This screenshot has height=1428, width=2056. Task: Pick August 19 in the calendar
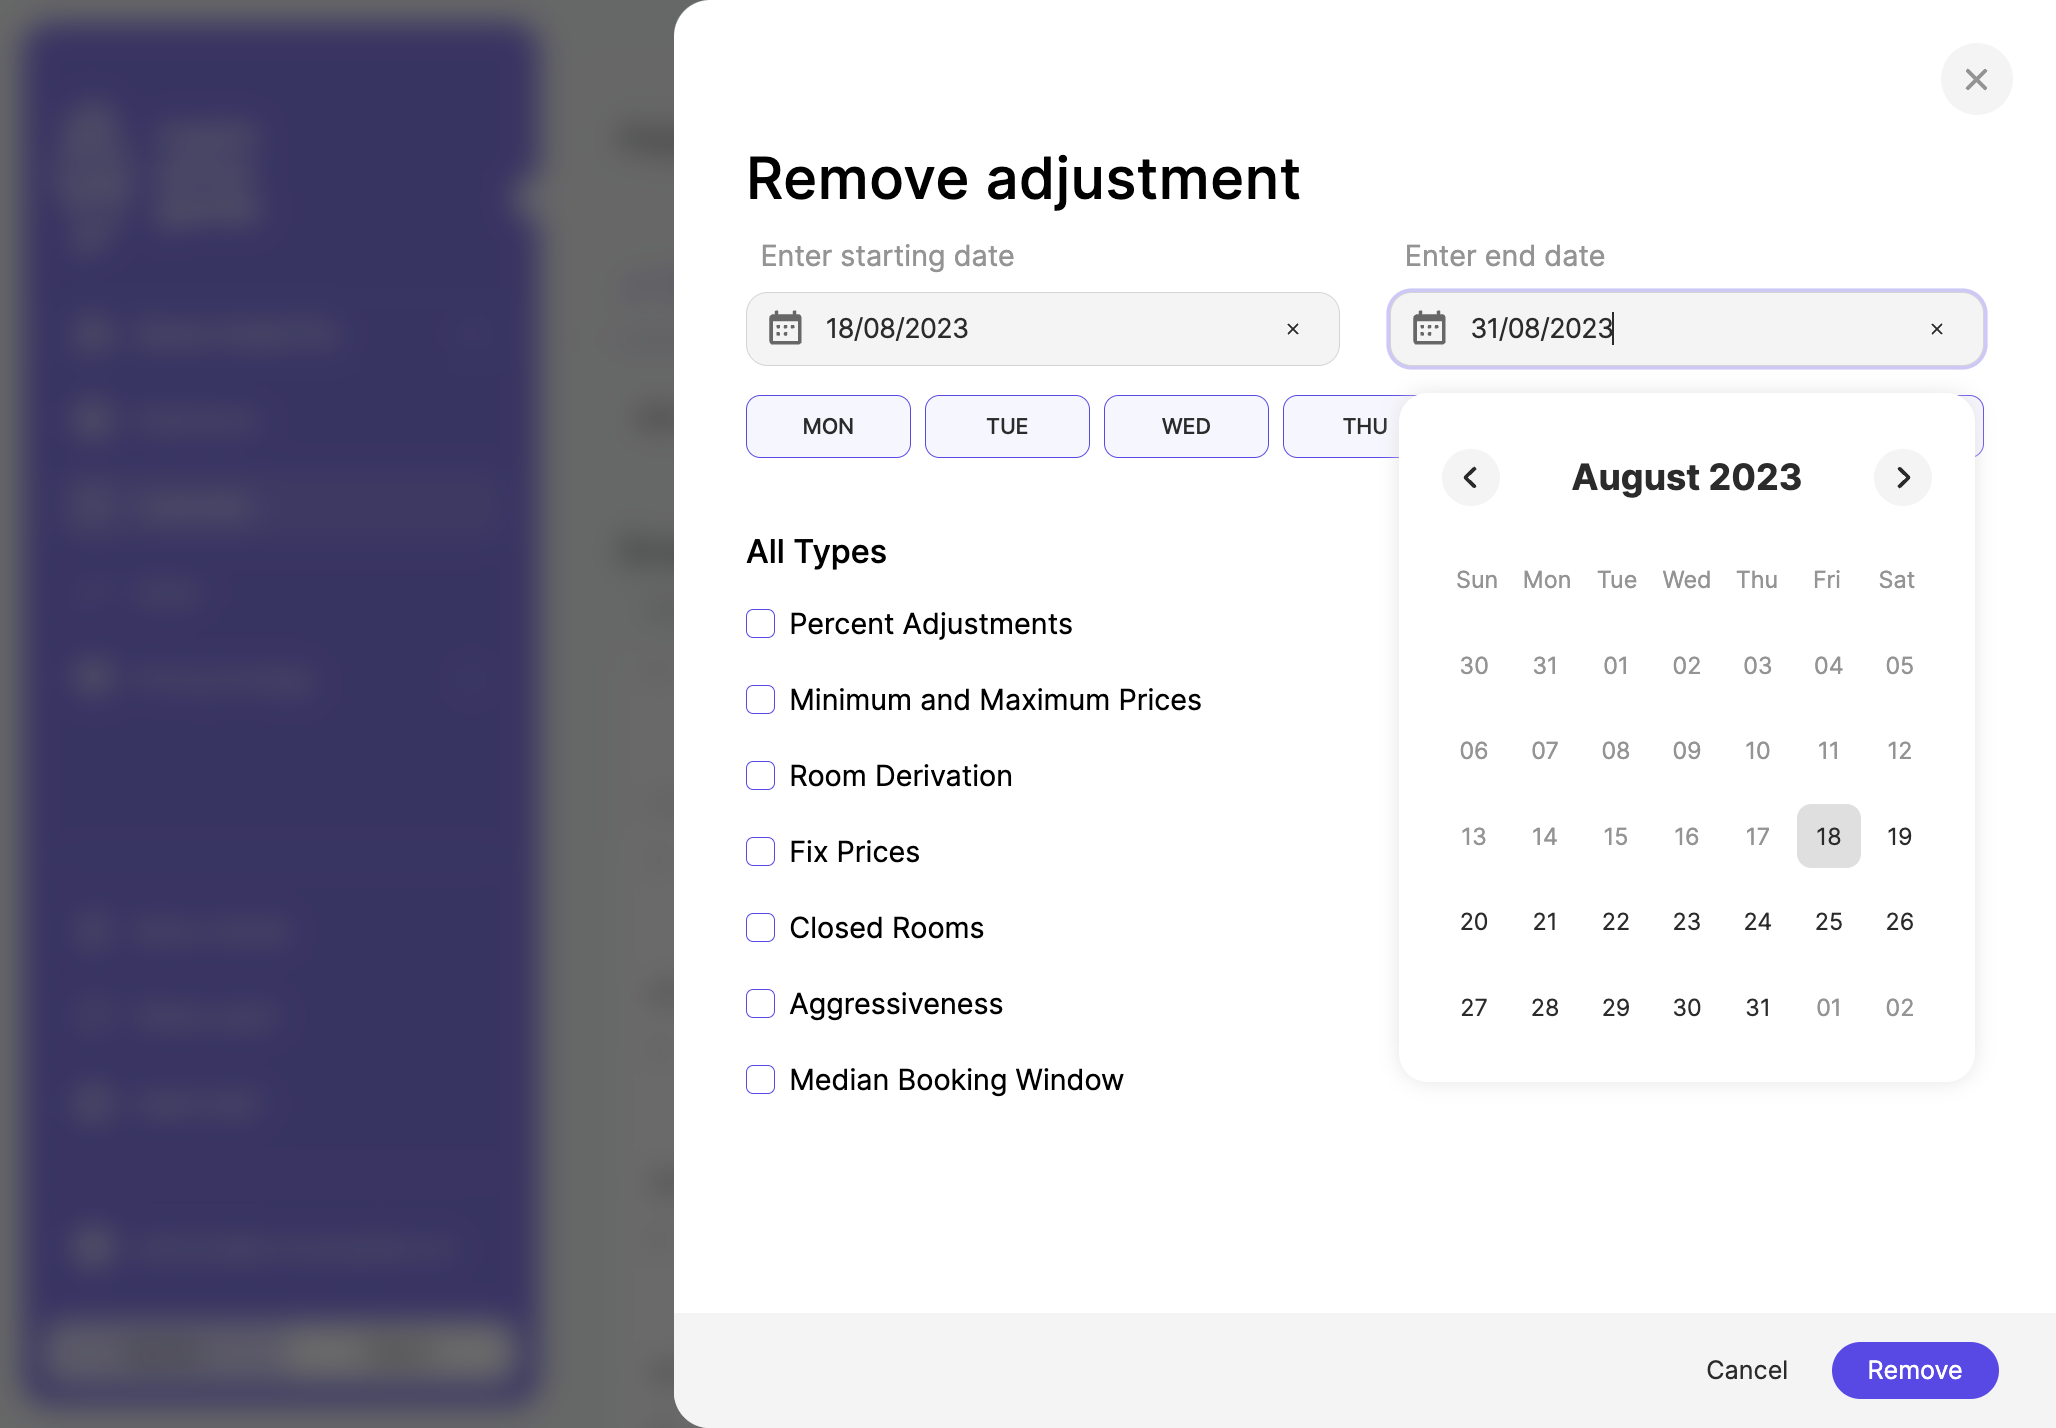tap(1899, 836)
